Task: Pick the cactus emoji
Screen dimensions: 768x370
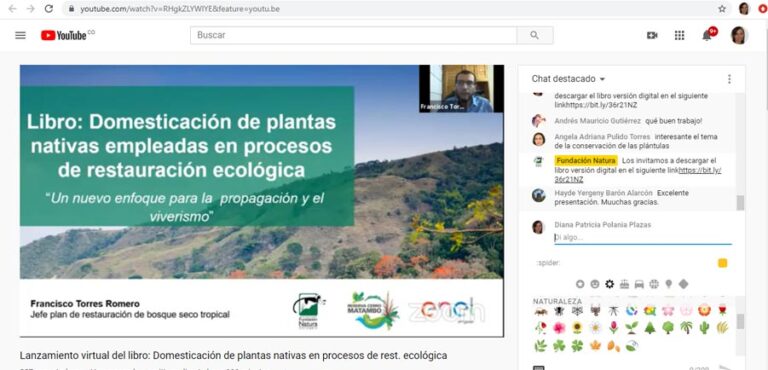Action: point(704,328)
